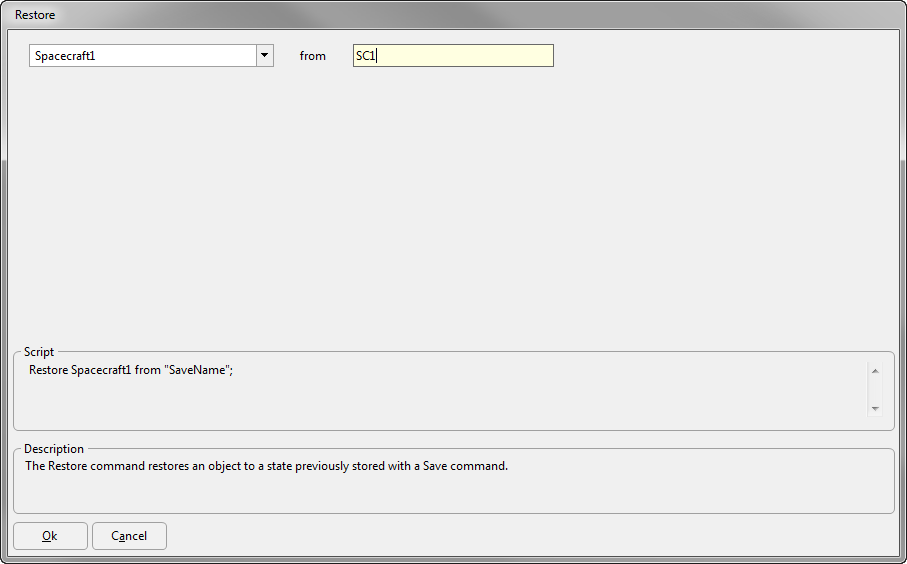Click the "SaveName" text in the script
Image resolution: width=907 pixels, height=564 pixels.
click(x=197, y=370)
